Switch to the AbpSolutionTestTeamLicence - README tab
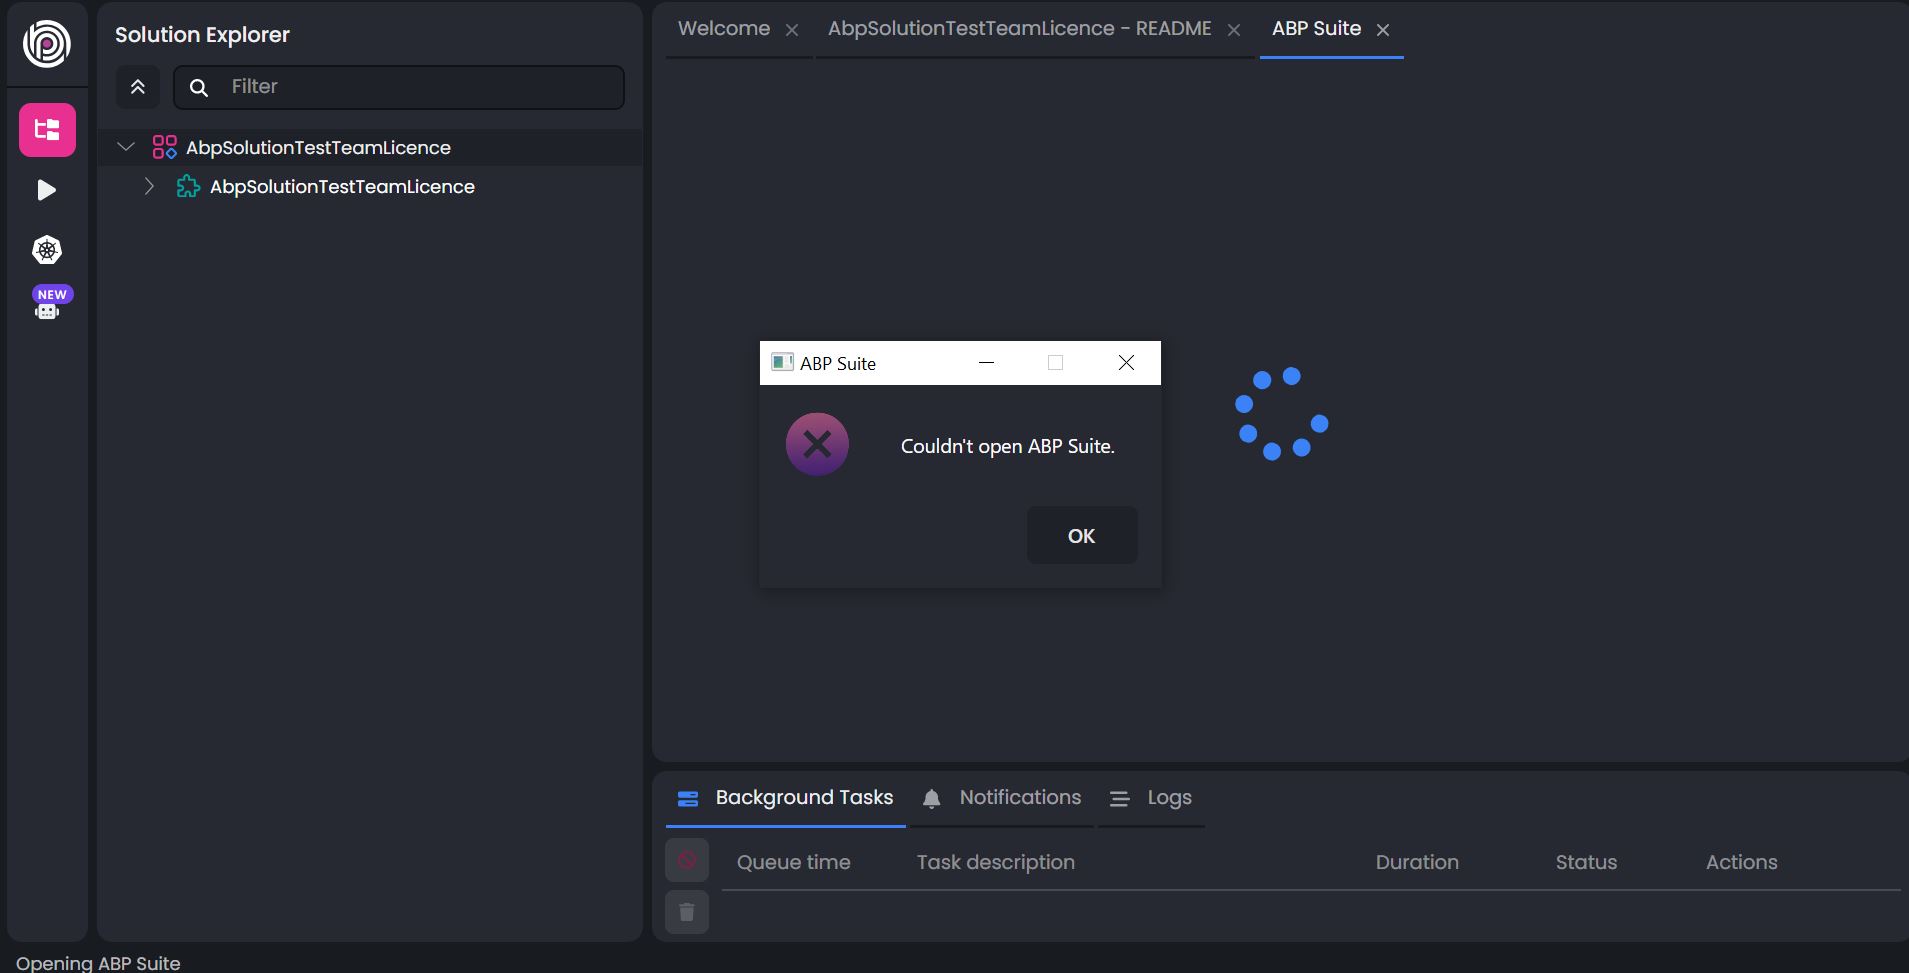 click(1019, 29)
